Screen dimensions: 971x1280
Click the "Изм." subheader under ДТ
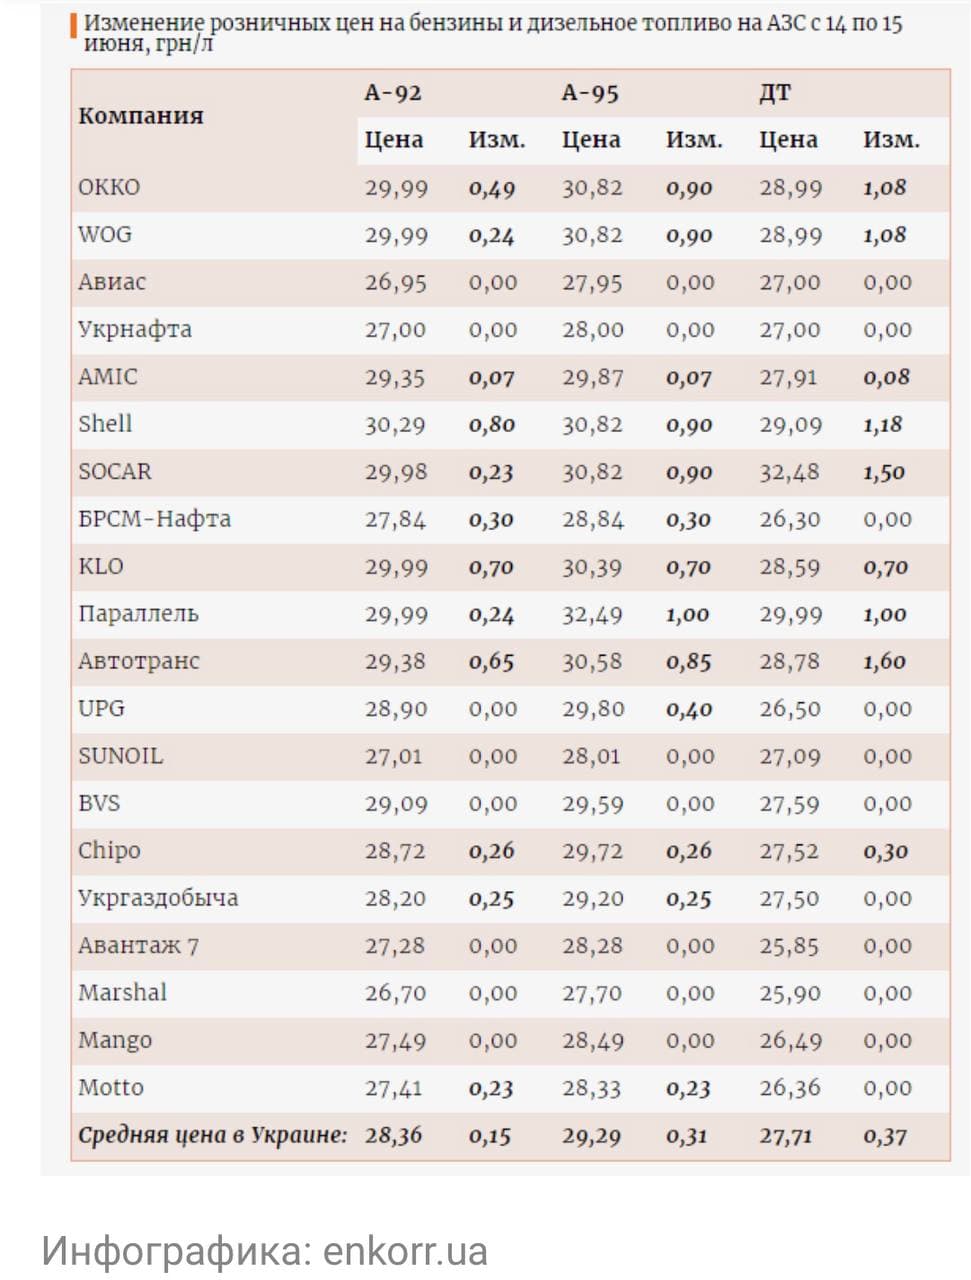pos(891,140)
